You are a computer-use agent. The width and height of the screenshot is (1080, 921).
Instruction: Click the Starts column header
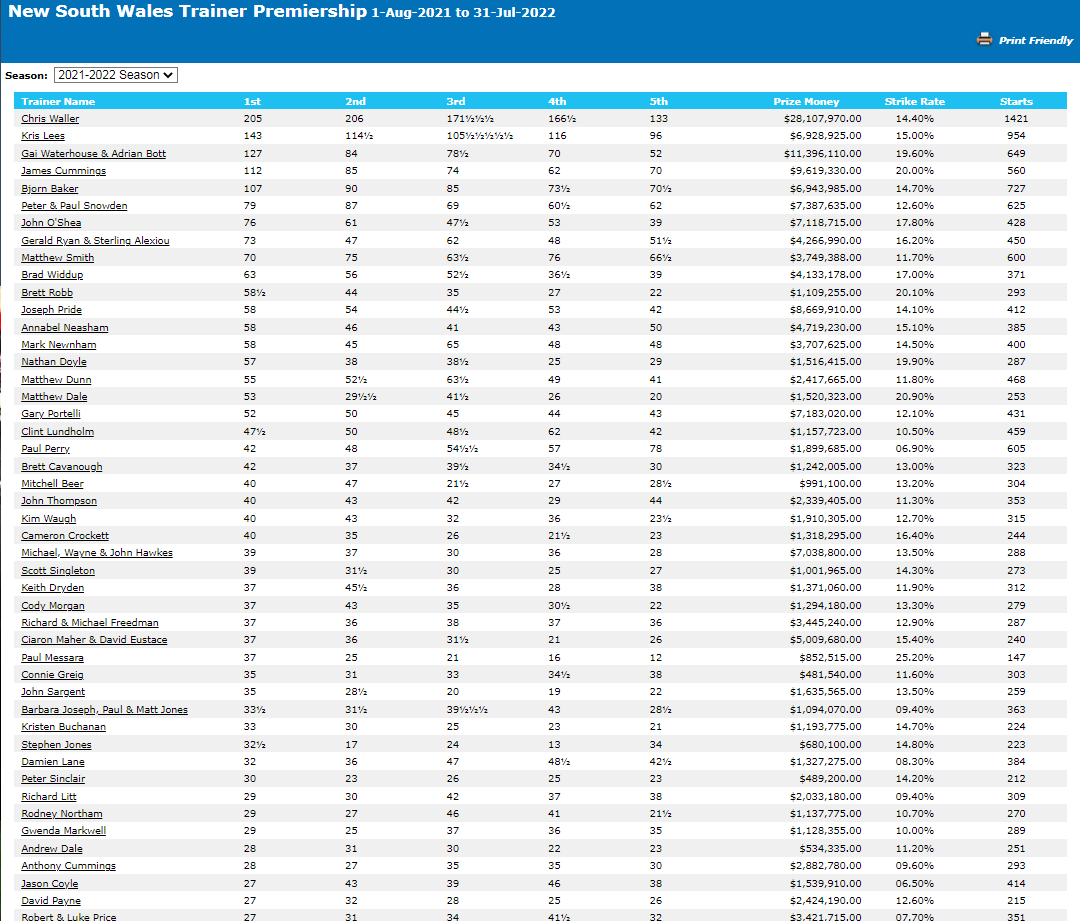coord(1016,101)
